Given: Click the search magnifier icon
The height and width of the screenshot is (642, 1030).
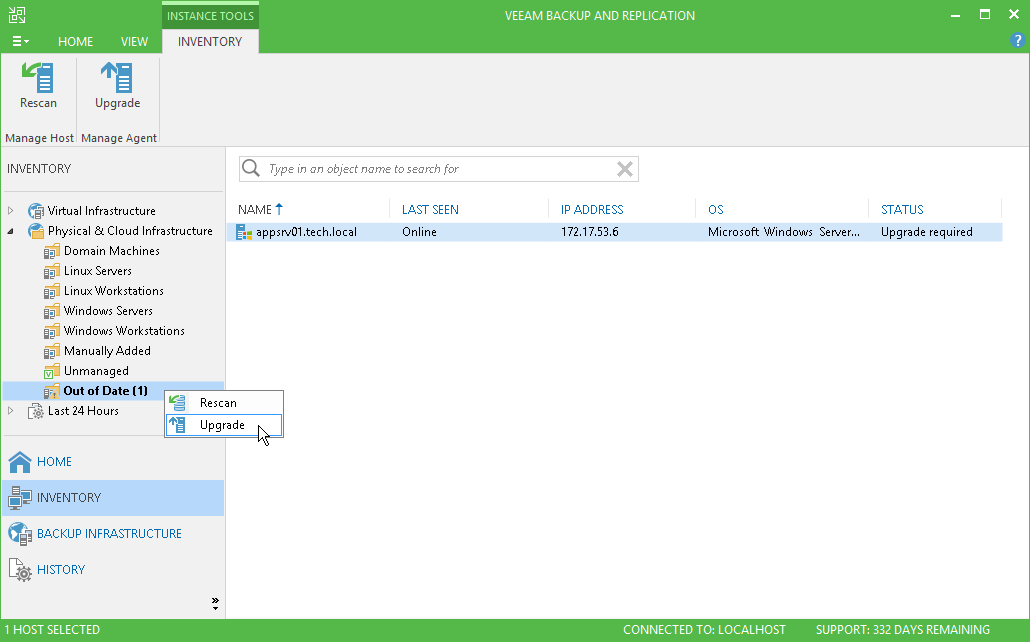Looking at the screenshot, I should point(251,169).
